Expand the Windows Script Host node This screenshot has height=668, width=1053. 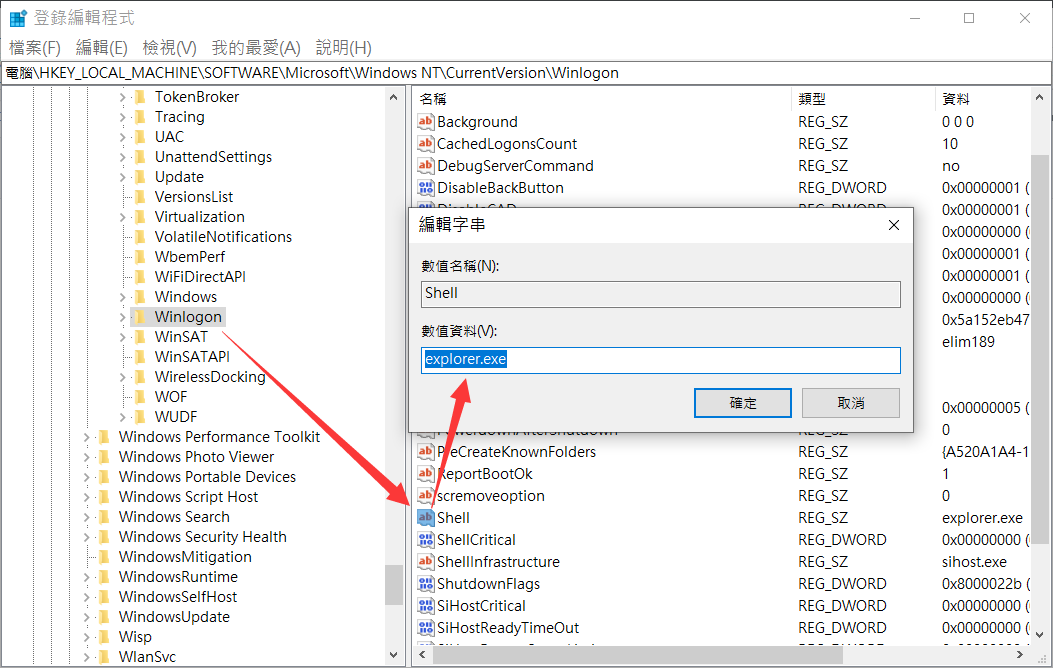coord(87,497)
